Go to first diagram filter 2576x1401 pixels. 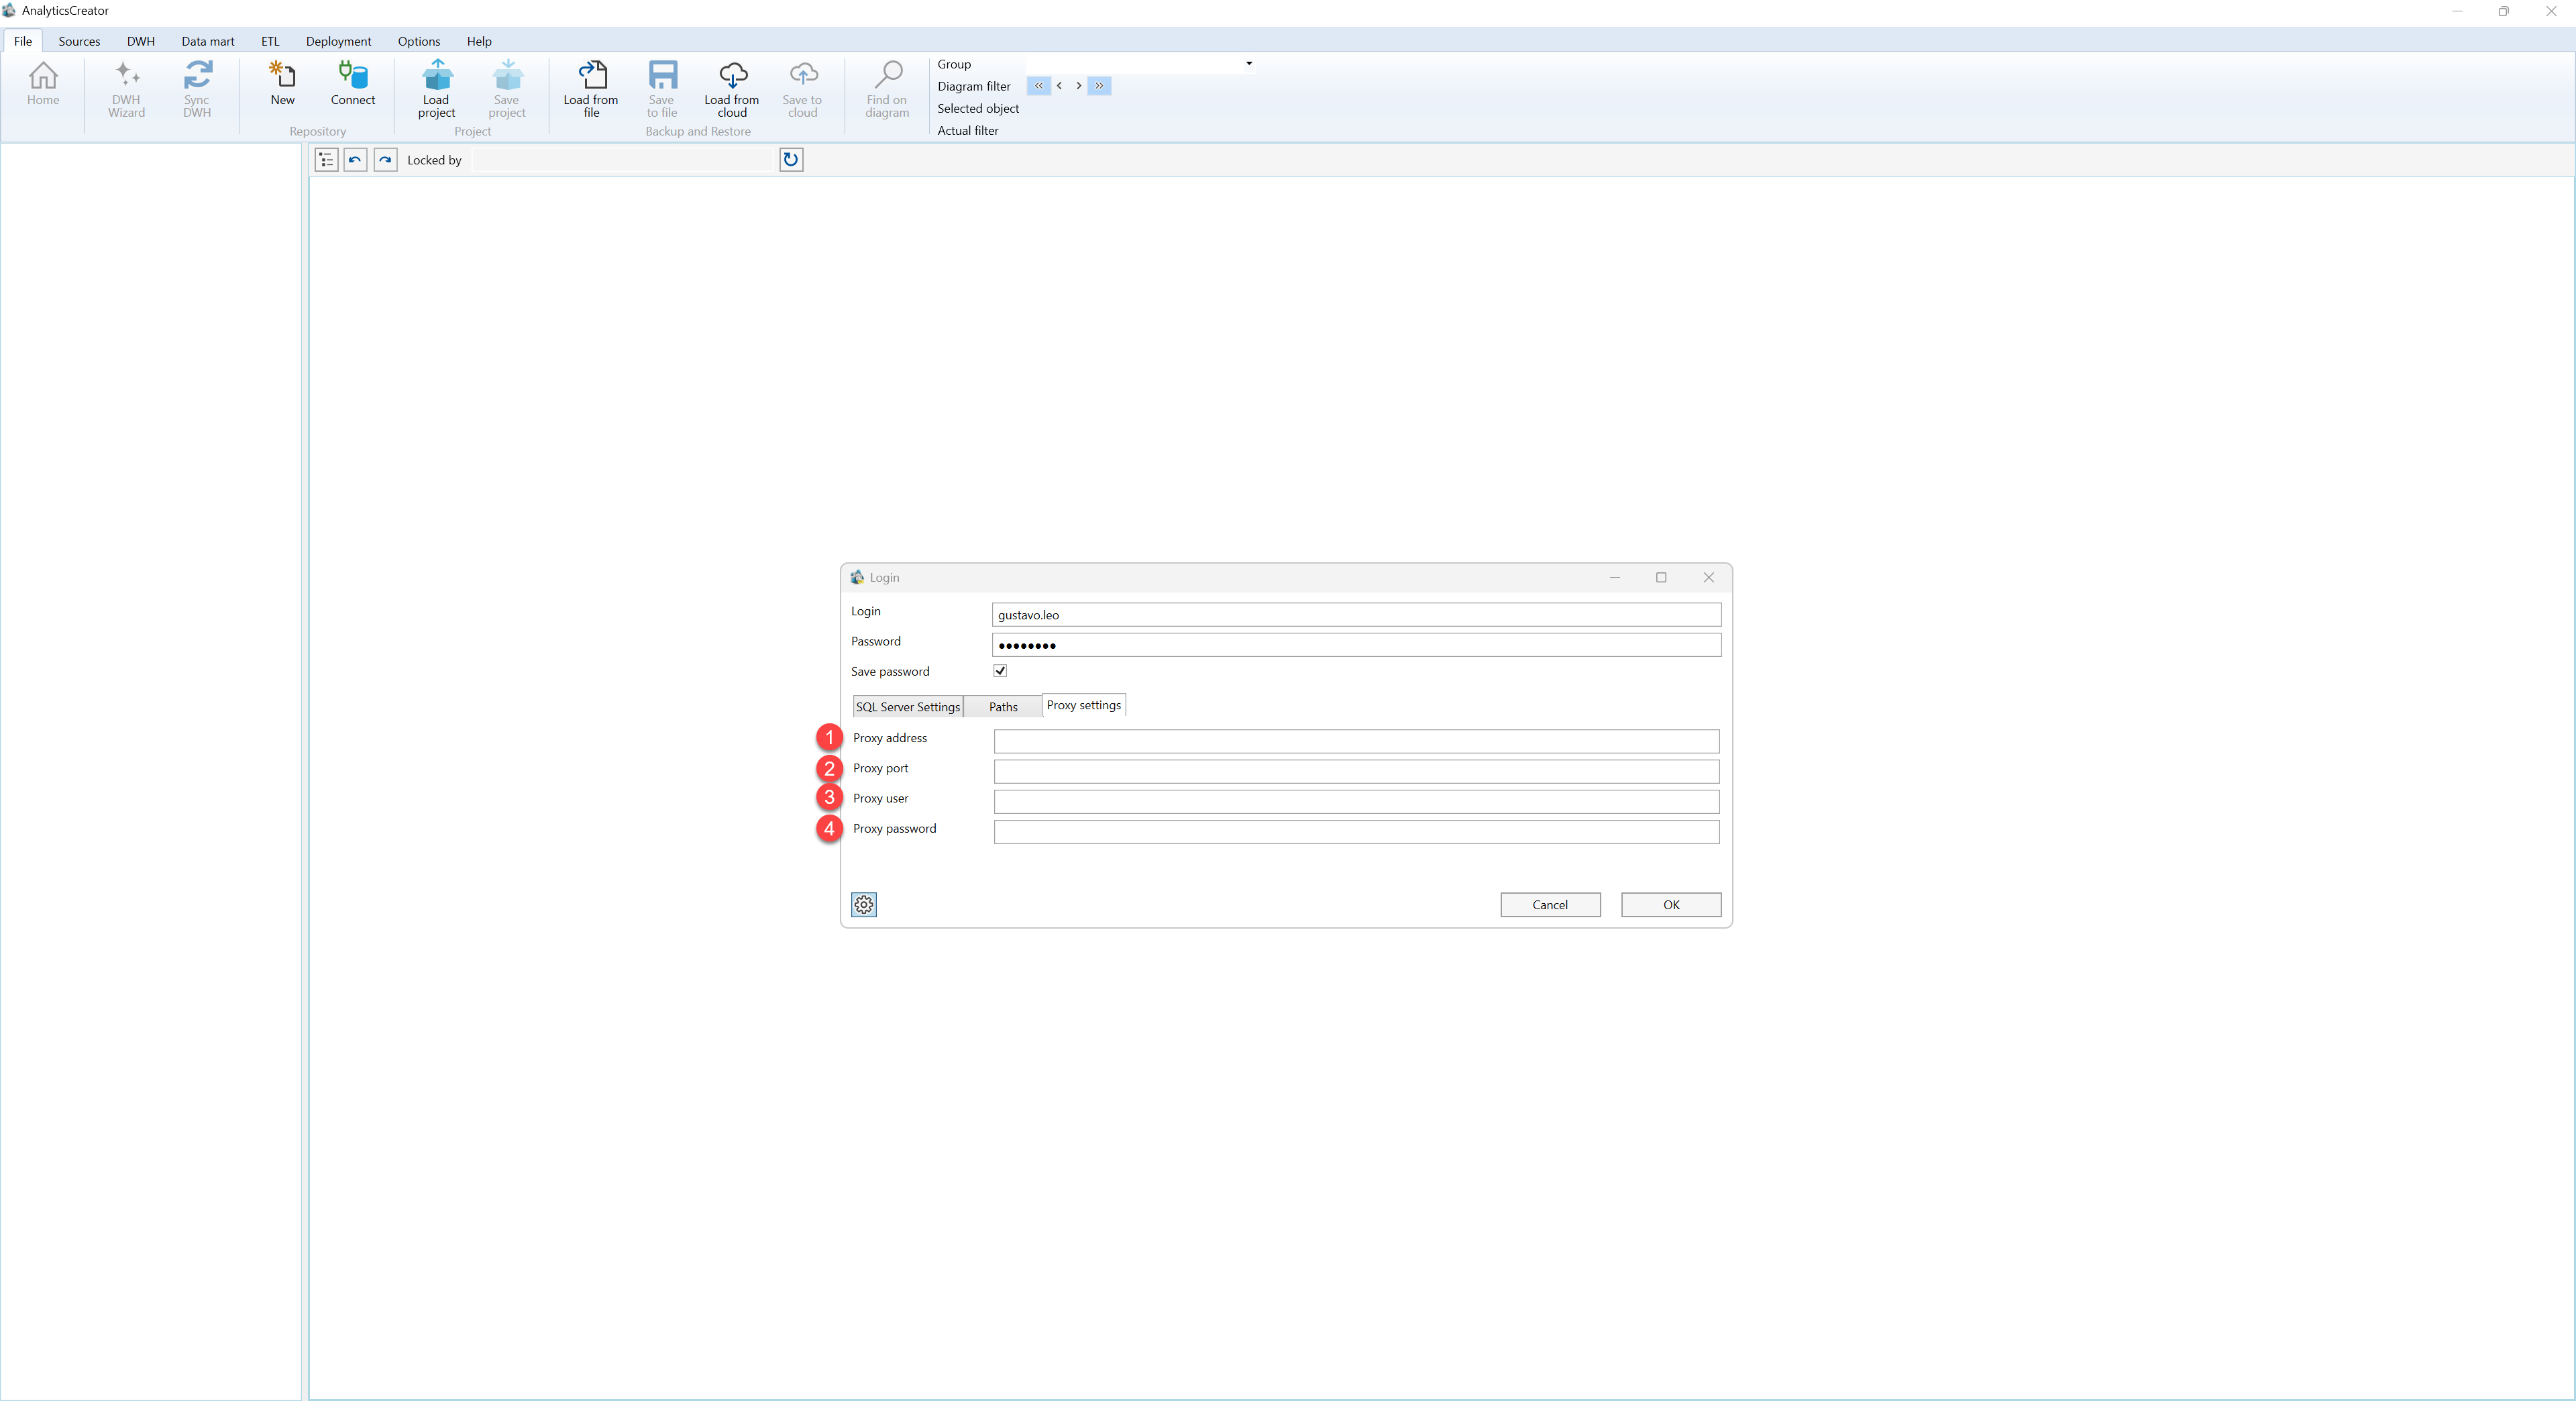point(1039,86)
